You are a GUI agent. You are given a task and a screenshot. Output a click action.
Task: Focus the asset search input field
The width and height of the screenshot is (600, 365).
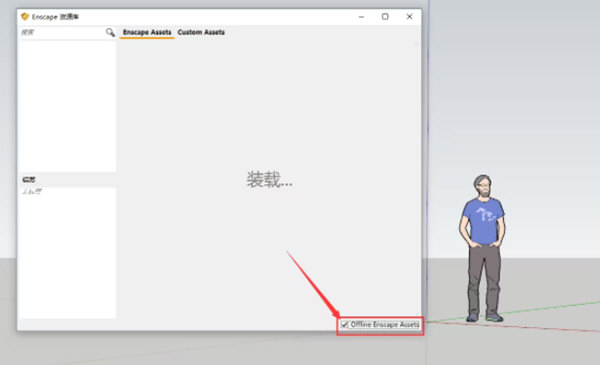point(62,33)
